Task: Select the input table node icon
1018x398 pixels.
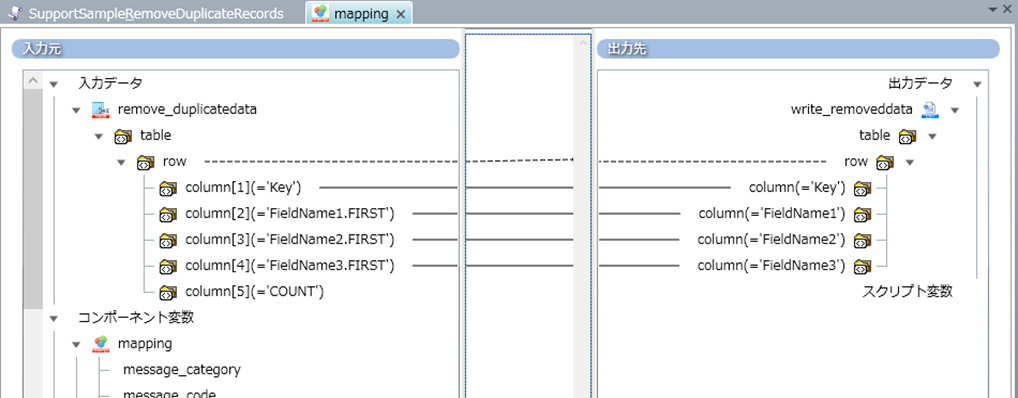Action: (x=123, y=136)
